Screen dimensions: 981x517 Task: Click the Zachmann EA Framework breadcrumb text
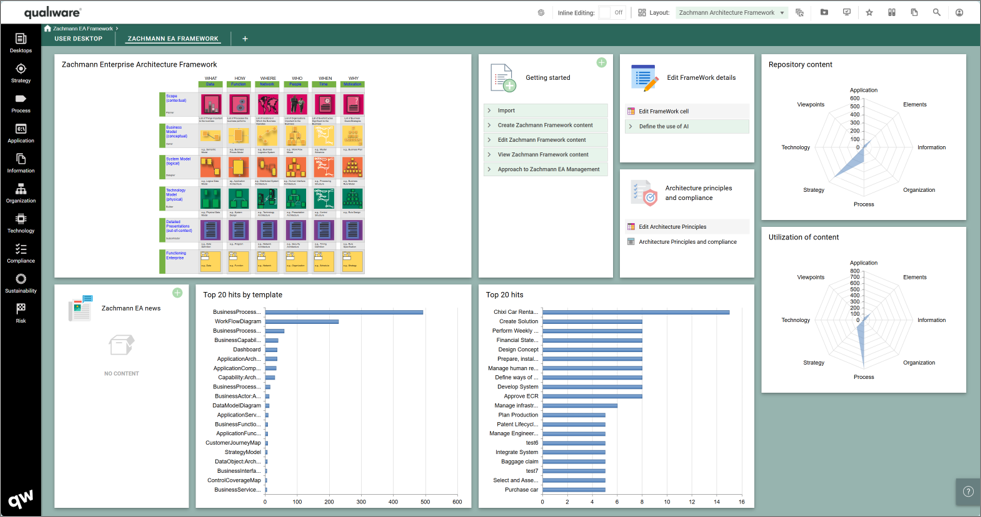pyautogui.click(x=83, y=29)
